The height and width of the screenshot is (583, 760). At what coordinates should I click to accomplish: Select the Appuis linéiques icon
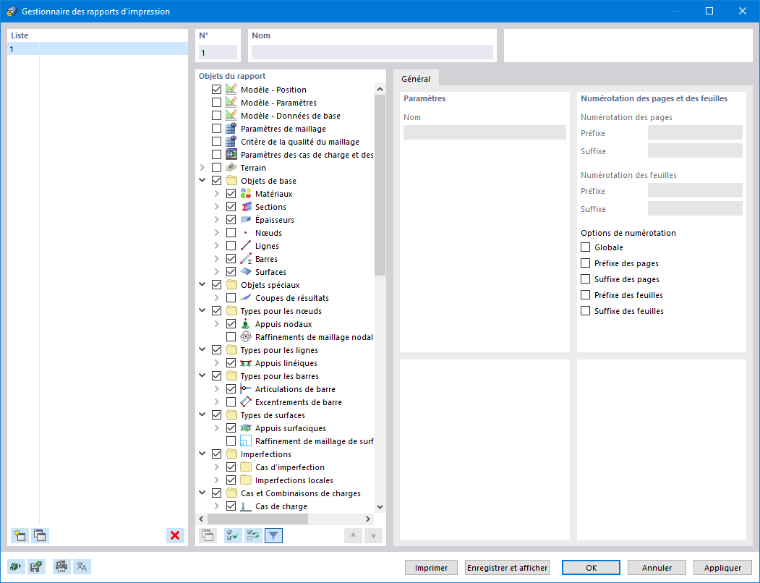pos(246,363)
